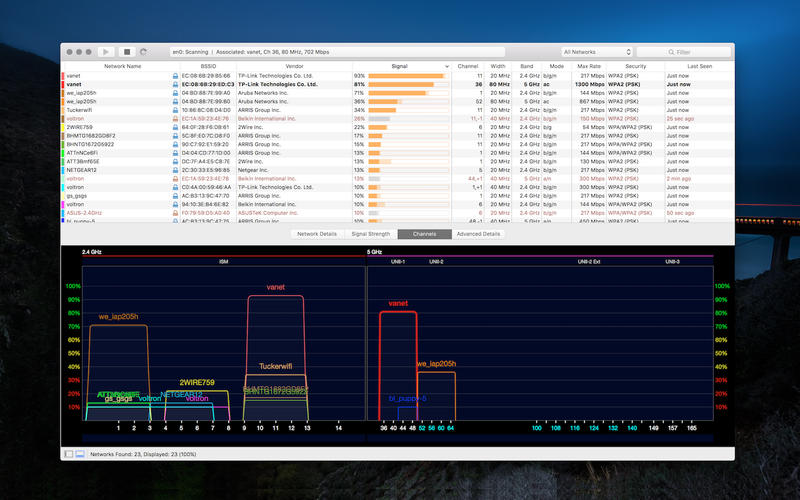The image size is (800, 500).
Task: Click the magnifier icon in the Filter field
Action: (x=671, y=52)
